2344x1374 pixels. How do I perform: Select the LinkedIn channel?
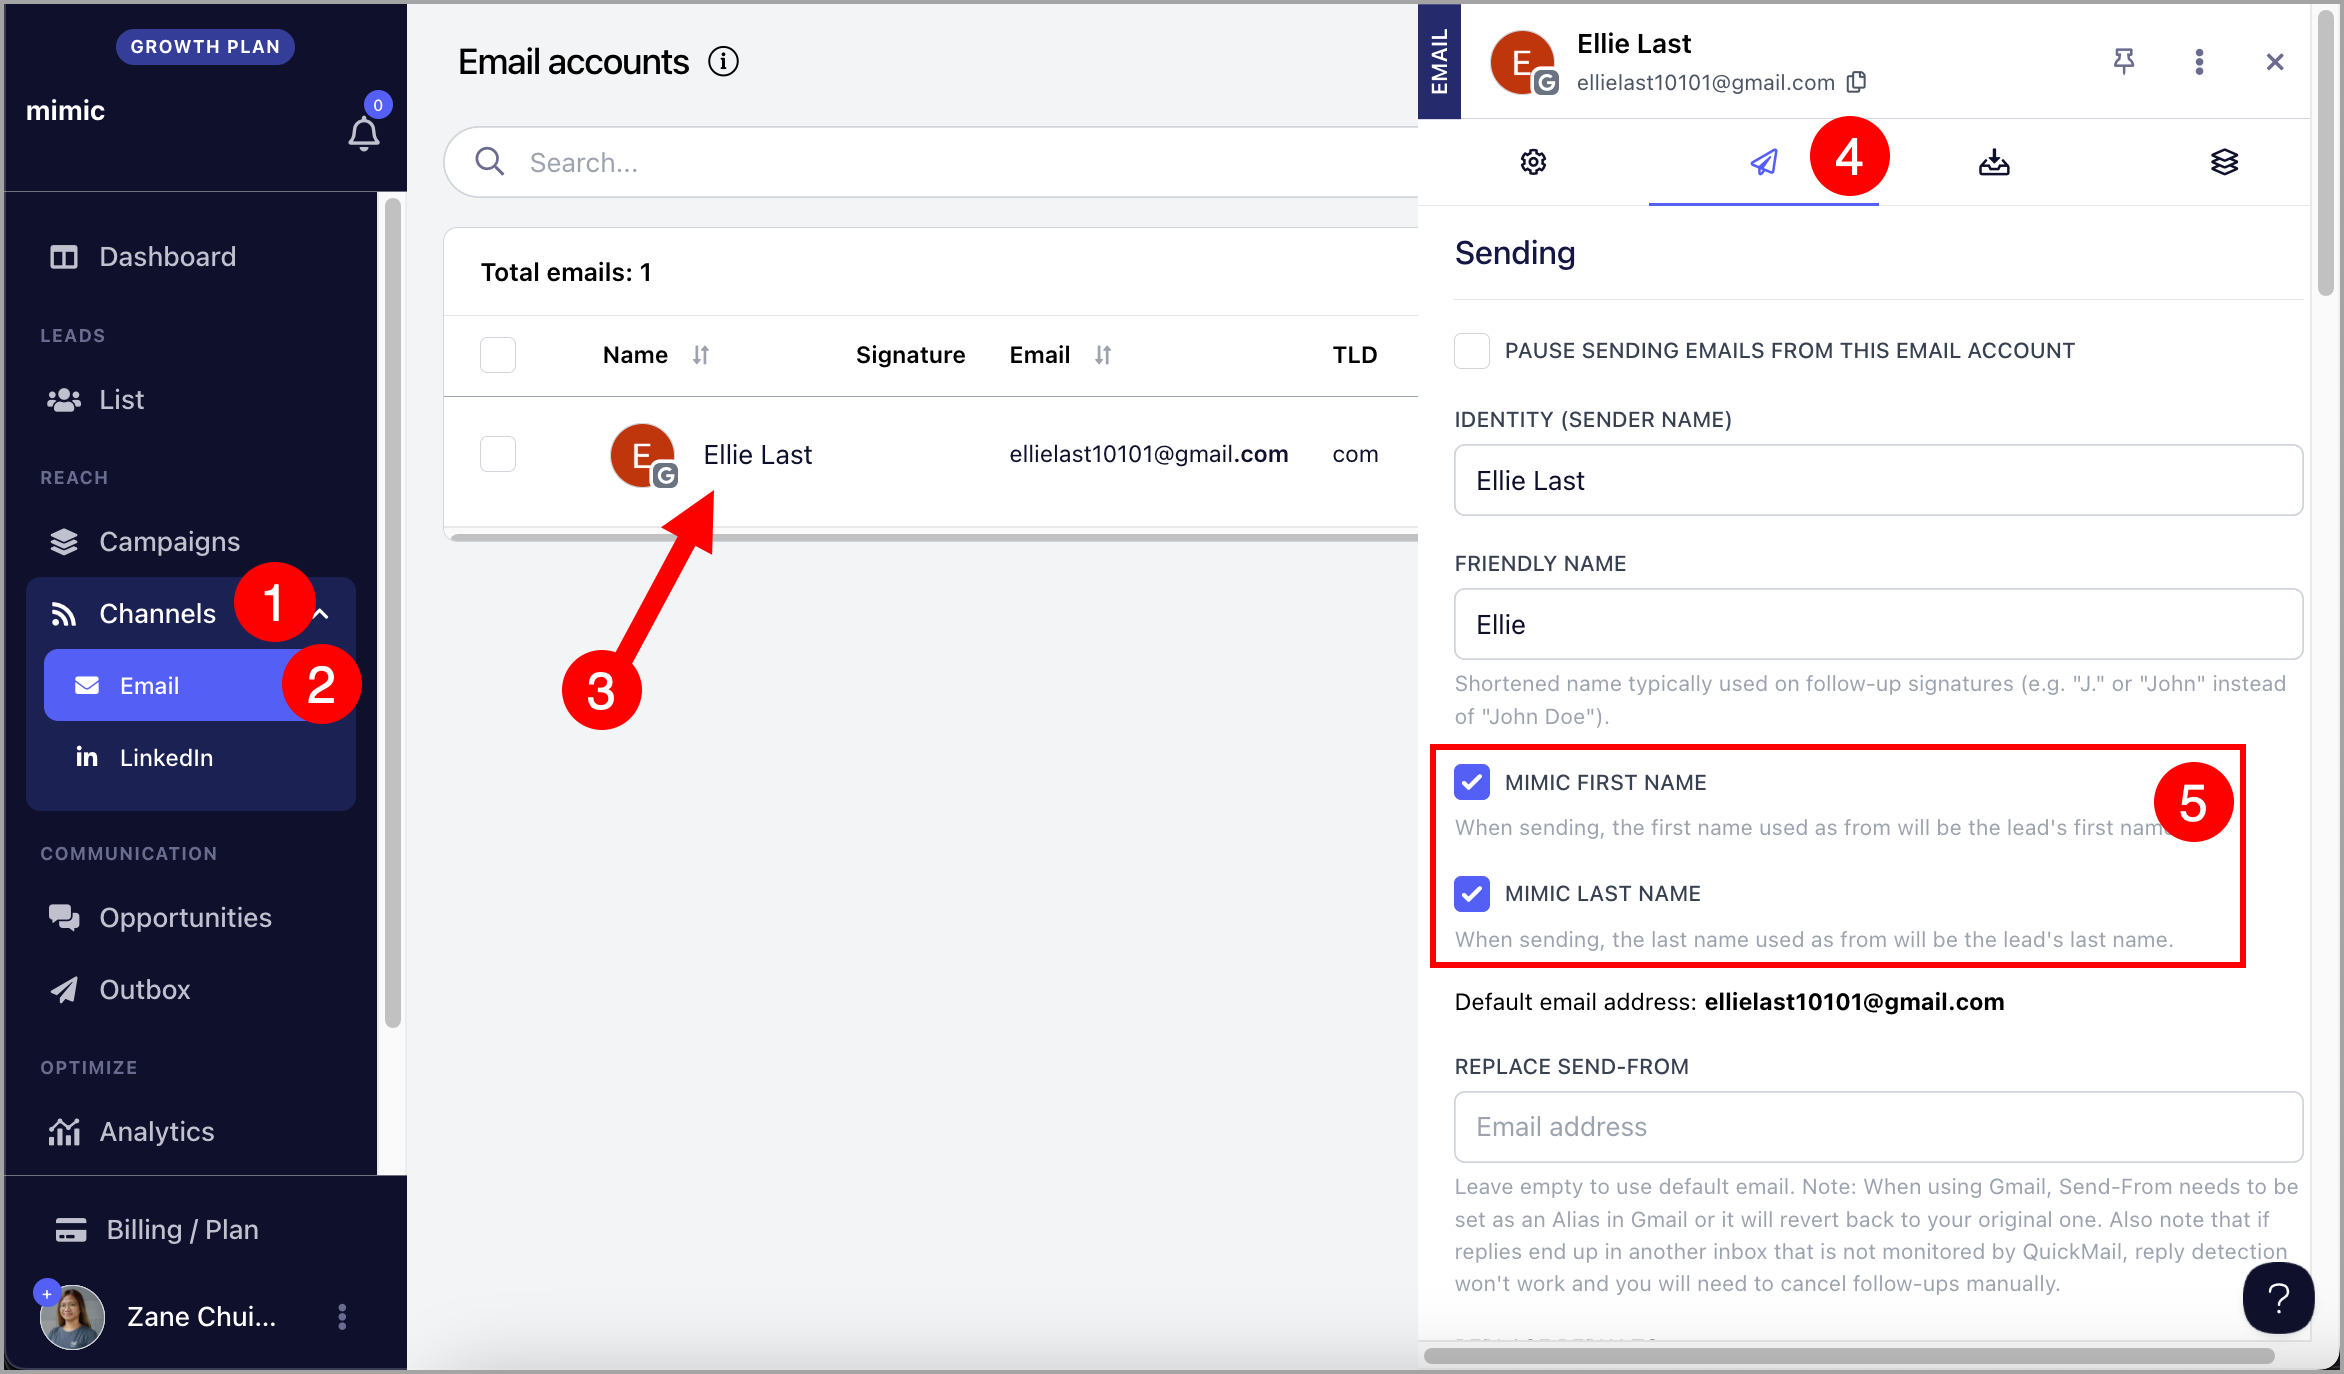(x=166, y=758)
